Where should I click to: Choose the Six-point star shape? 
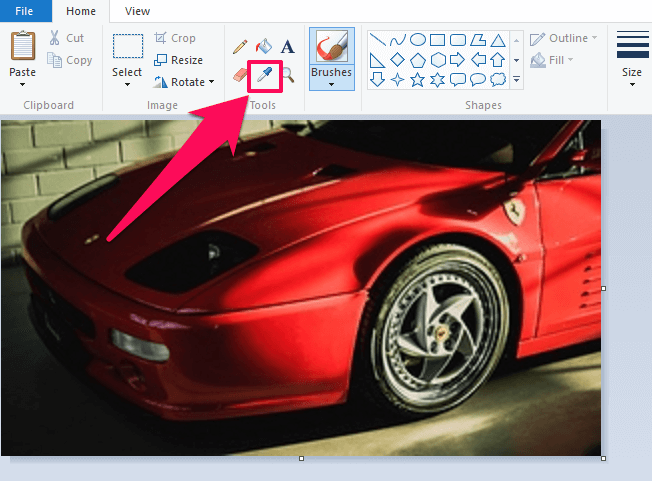point(437,79)
